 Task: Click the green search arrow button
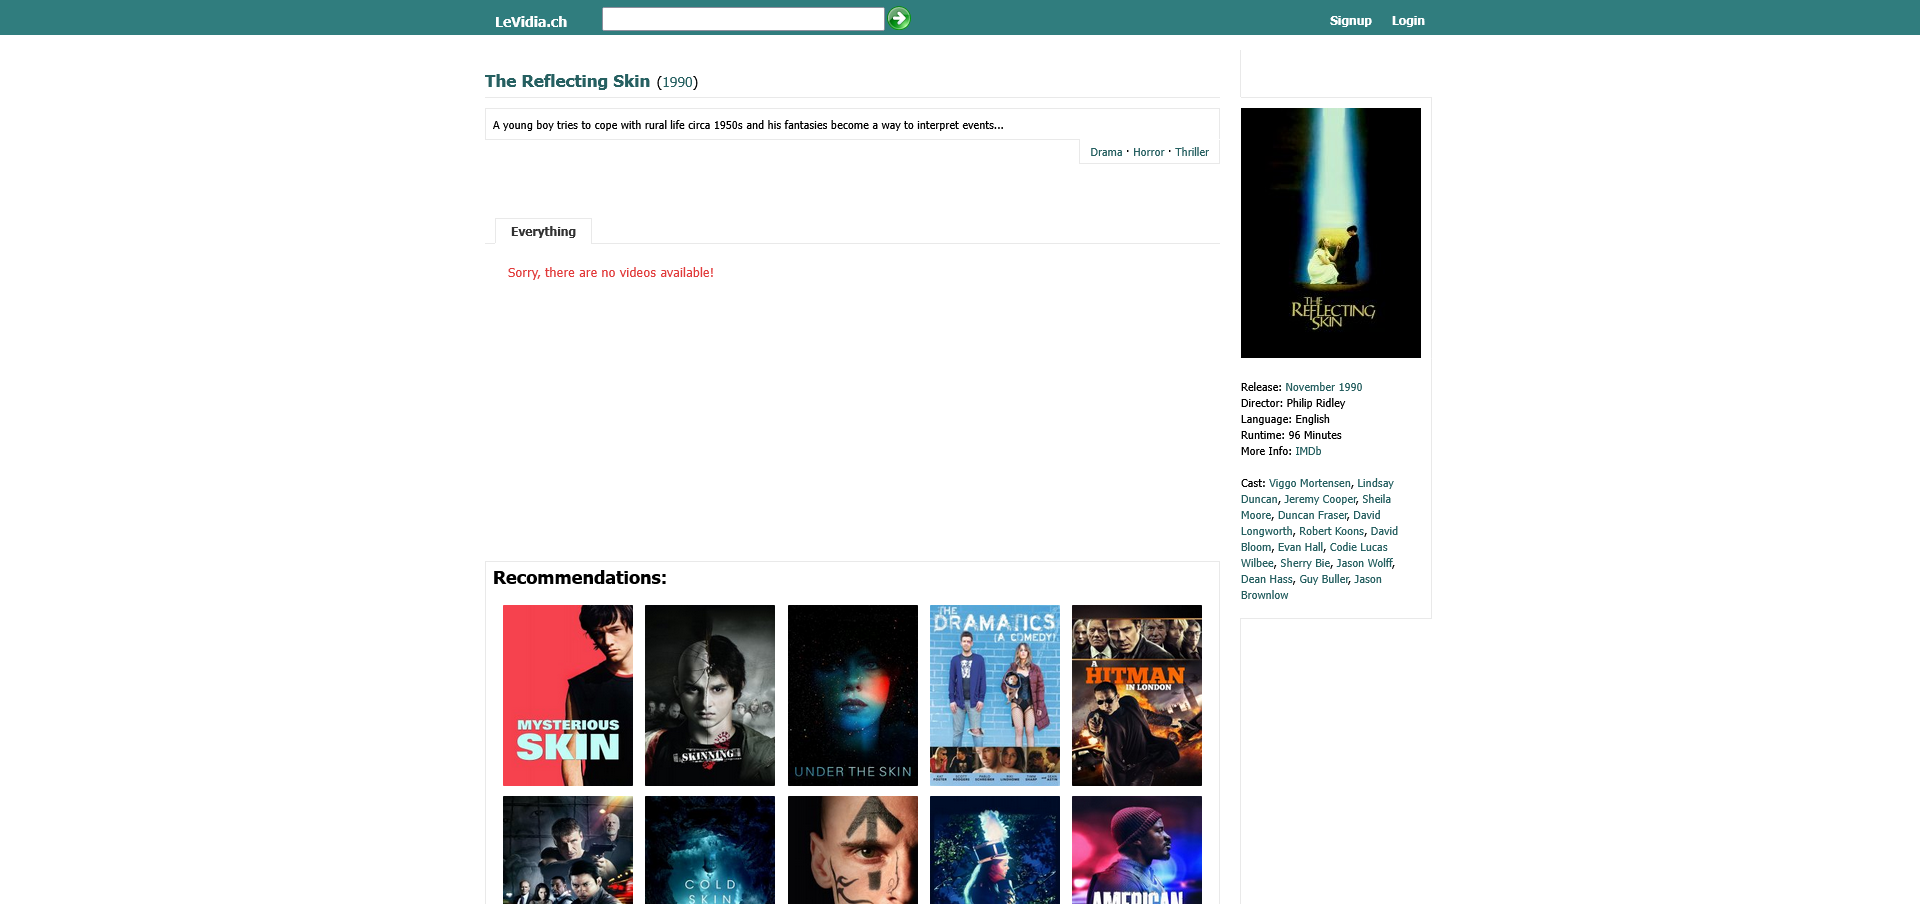(x=899, y=19)
